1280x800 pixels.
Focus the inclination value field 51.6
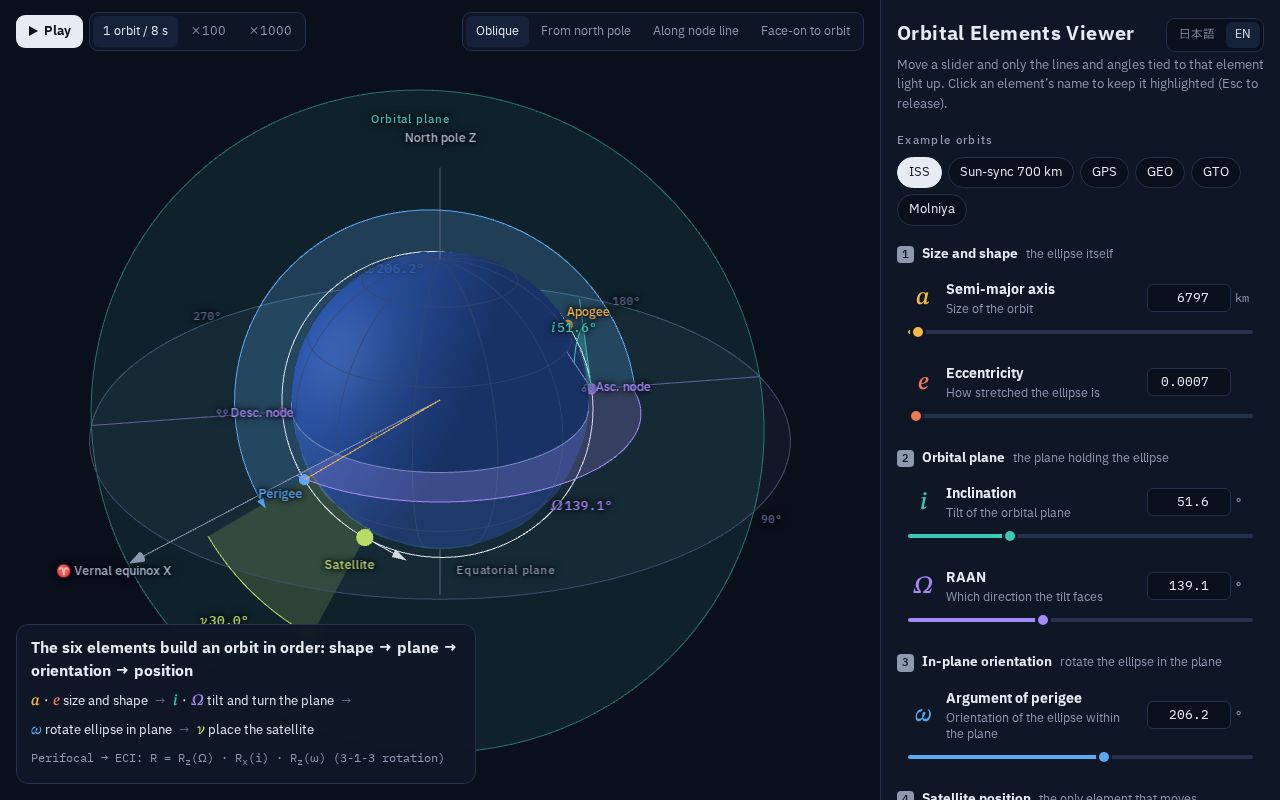[x=1188, y=502]
